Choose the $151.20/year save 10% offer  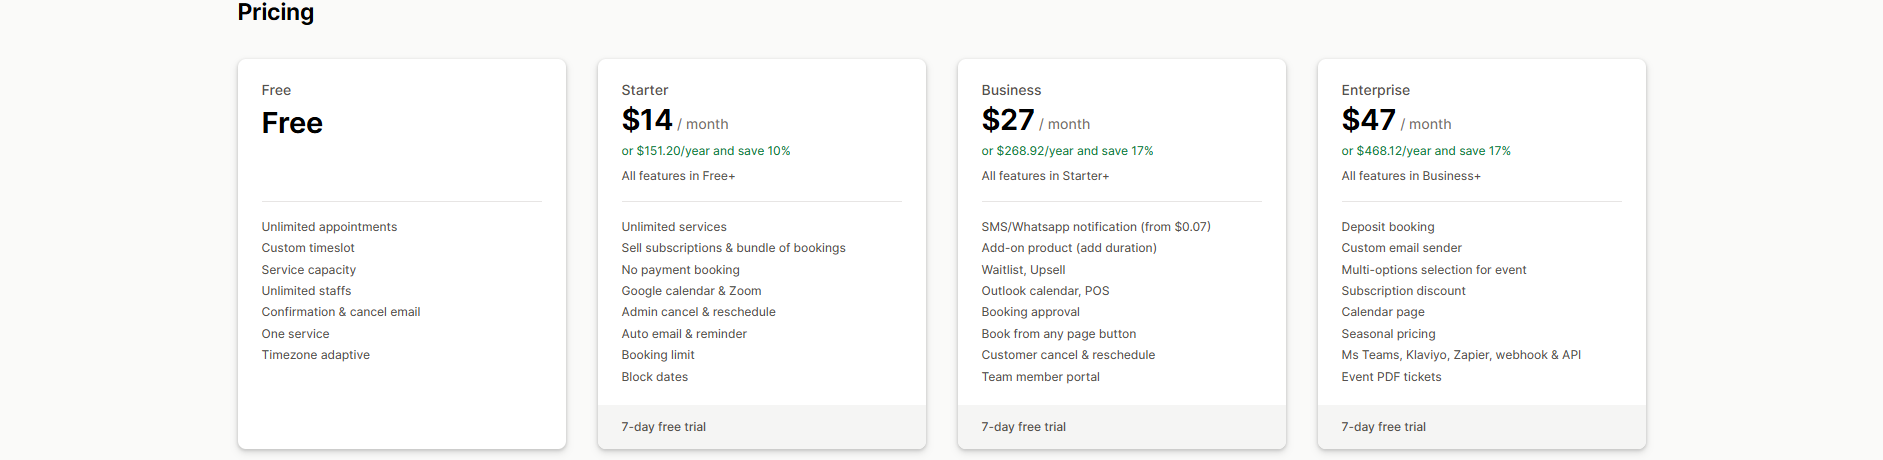tap(706, 151)
